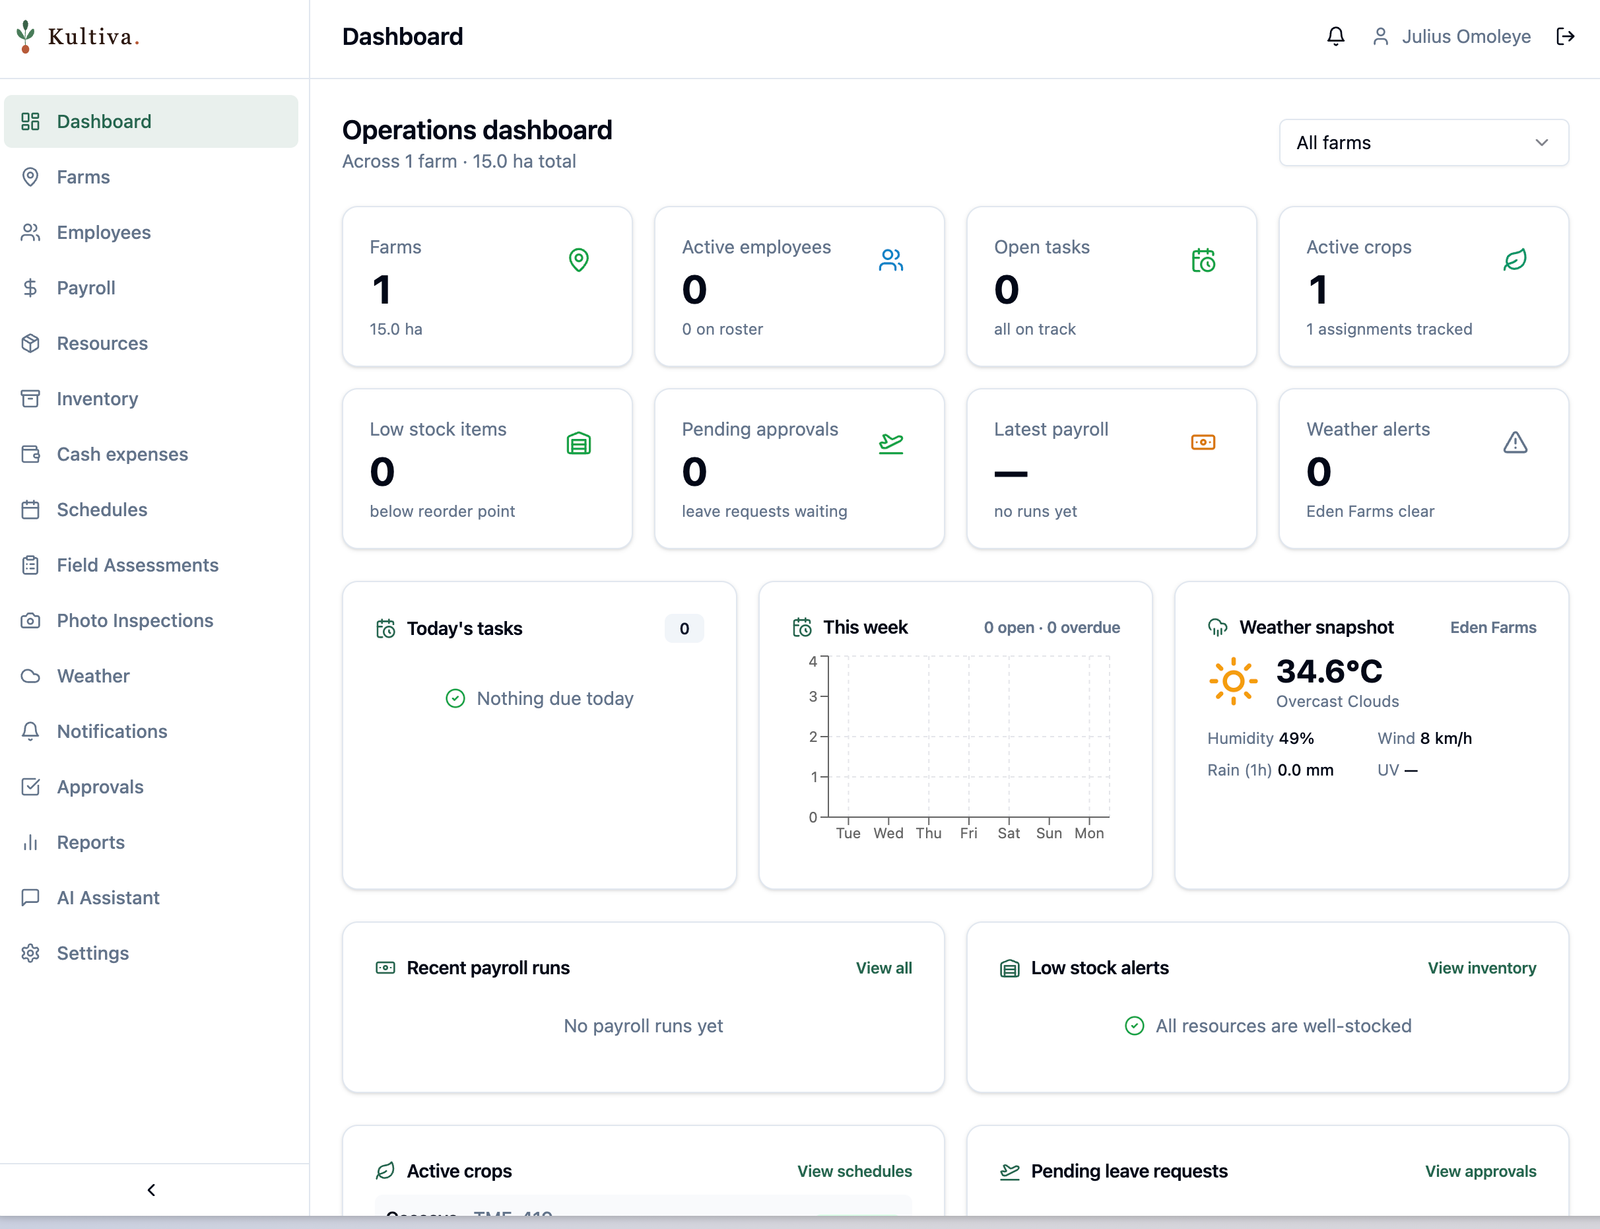The image size is (1600, 1229).
Task: Click the Kultiva sprout logo icon
Action: (x=26, y=36)
